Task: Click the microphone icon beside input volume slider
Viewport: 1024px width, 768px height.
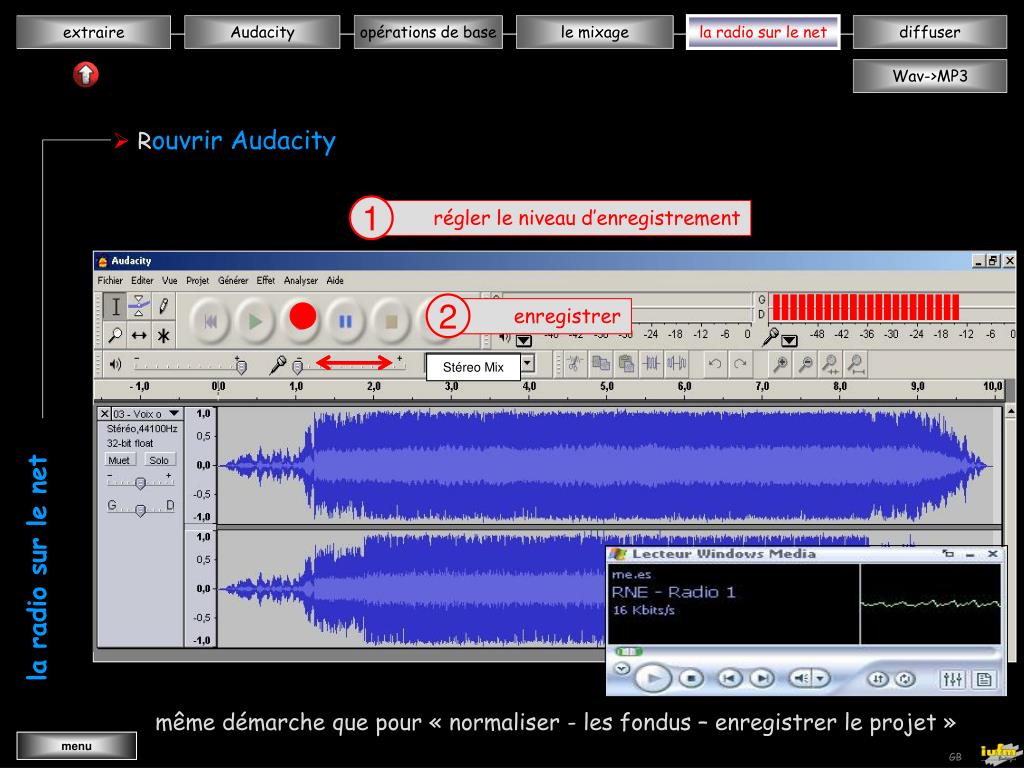Action: [x=278, y=364]
